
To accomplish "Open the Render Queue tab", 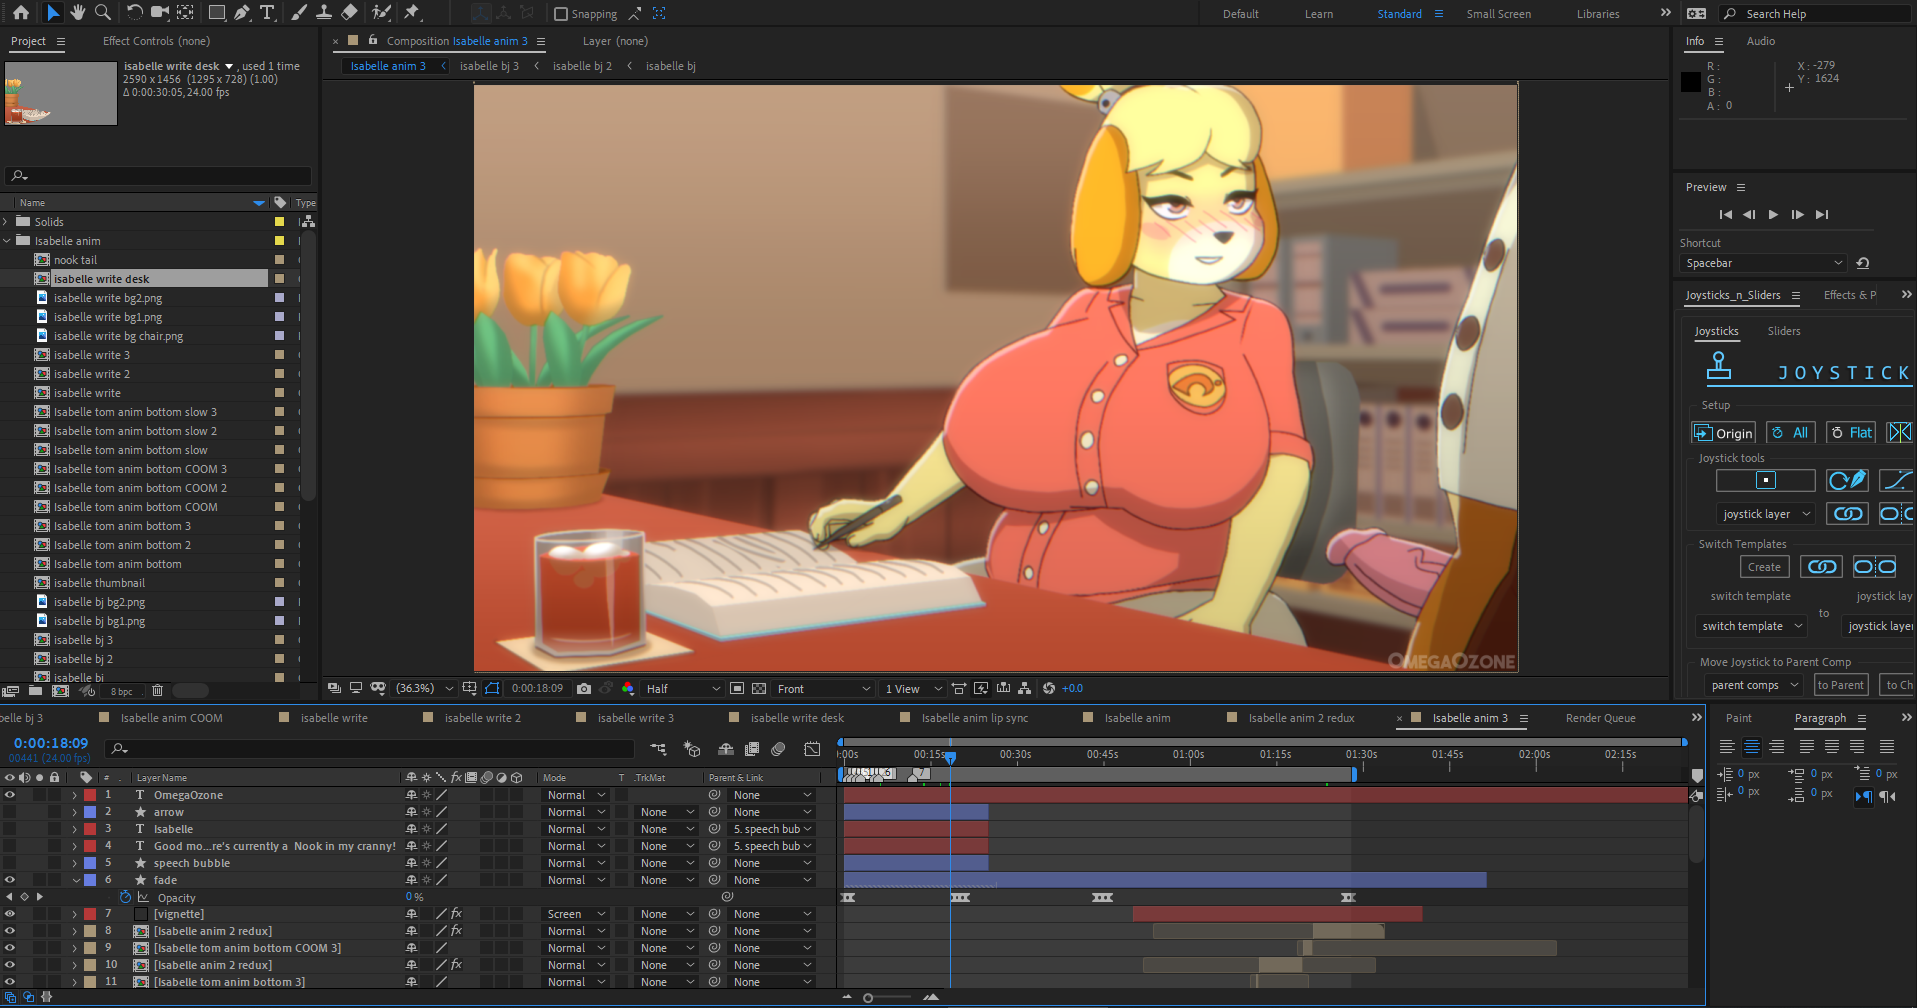I will 1600,718.
